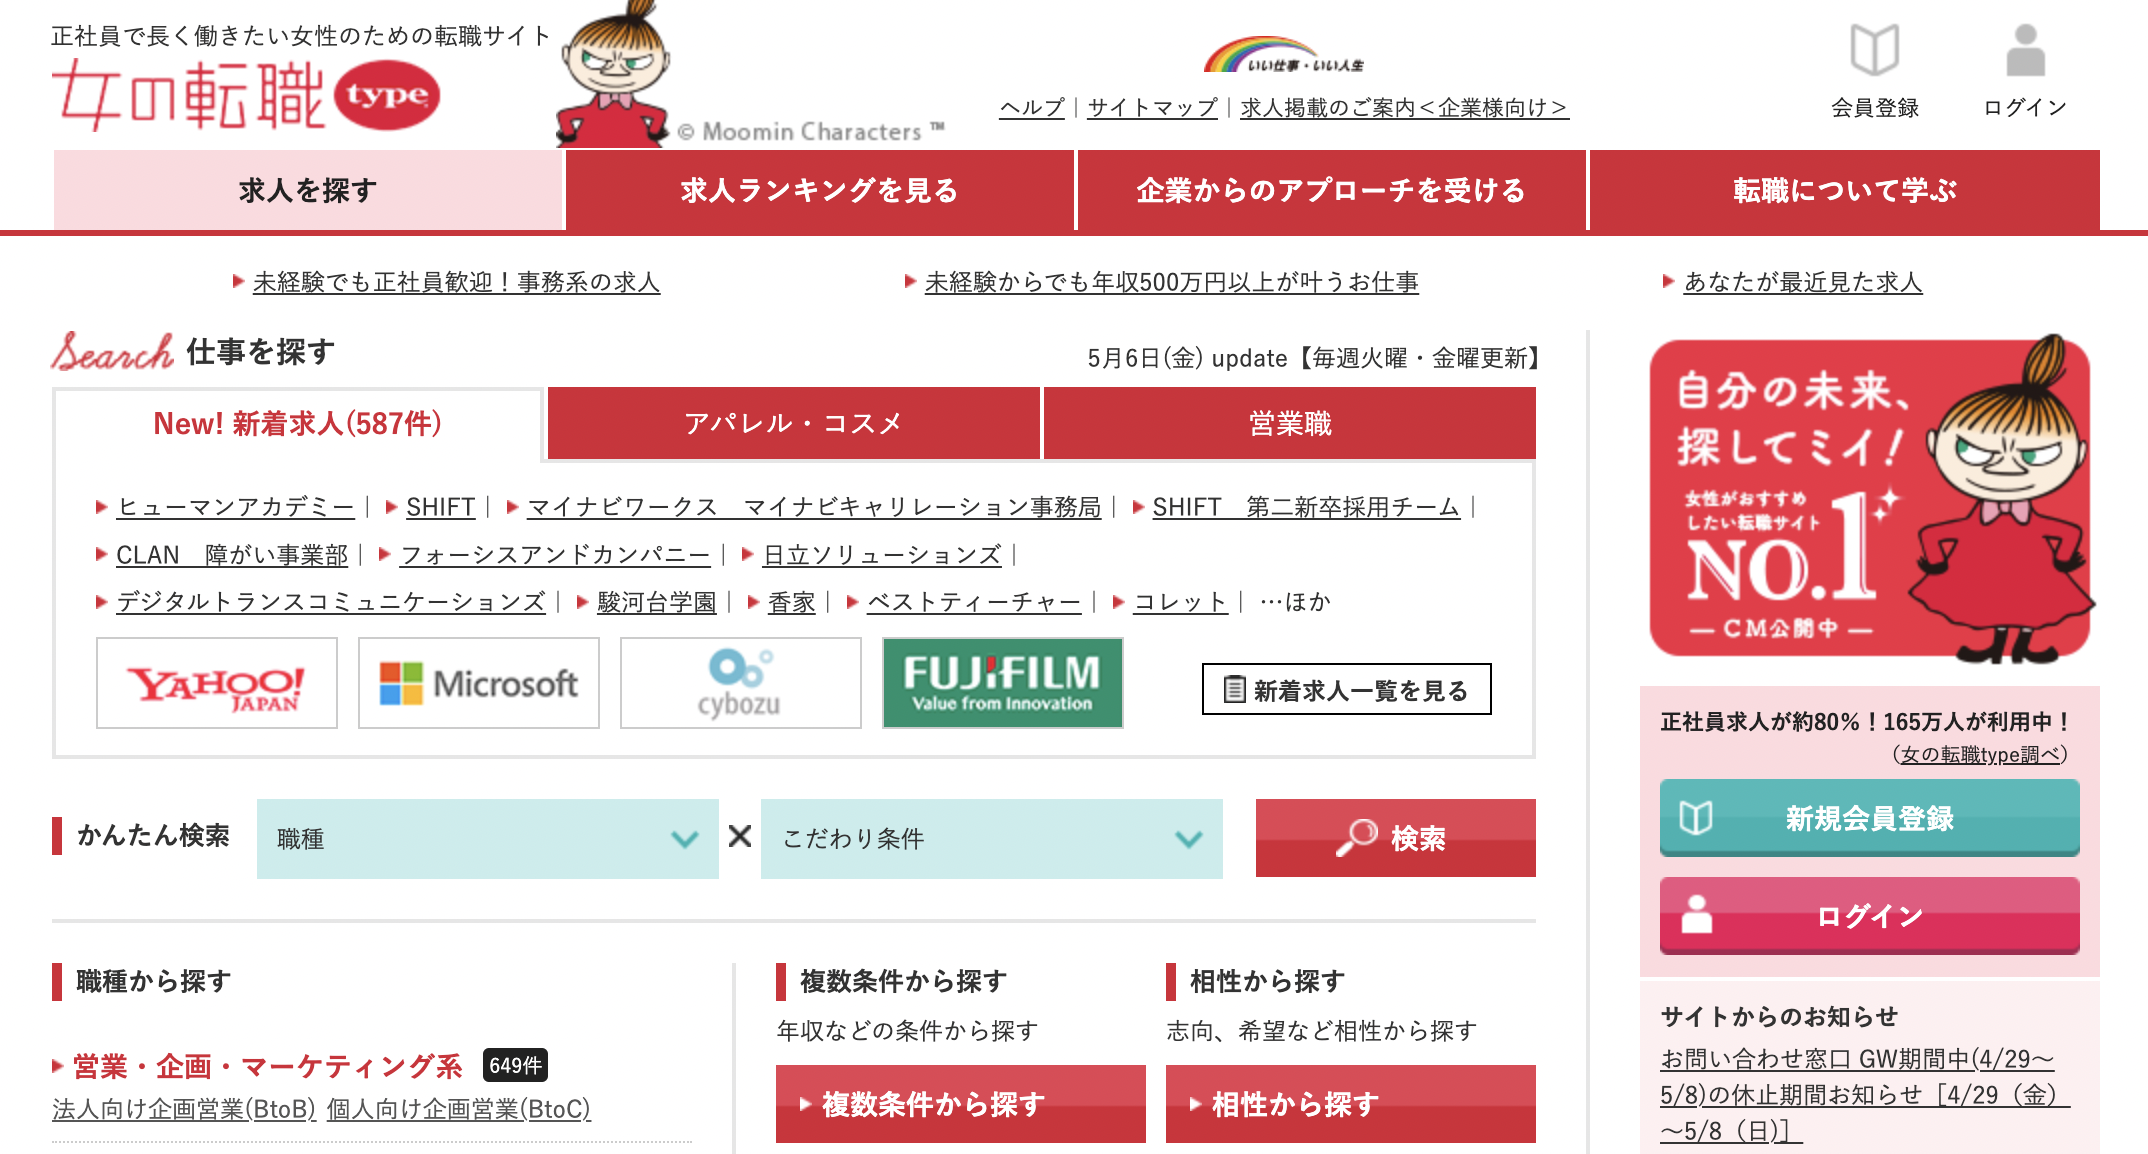Viewport: 2148px width, 1154px height.
Task: Click 新着求人一覧を見る button
Action: (1346, 689)
